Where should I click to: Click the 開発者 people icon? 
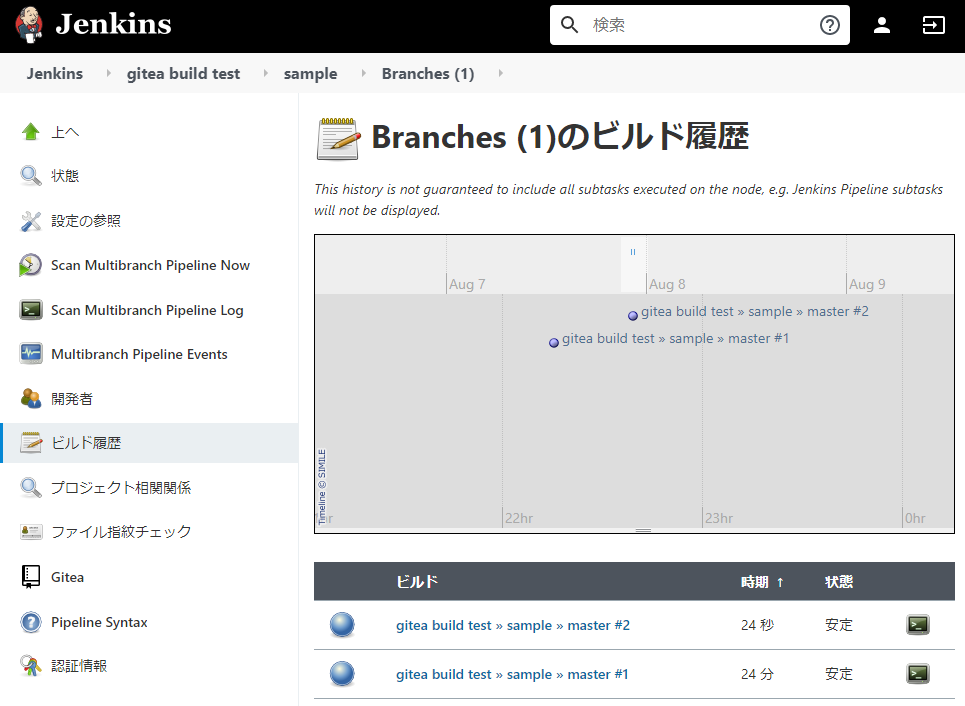30,398
